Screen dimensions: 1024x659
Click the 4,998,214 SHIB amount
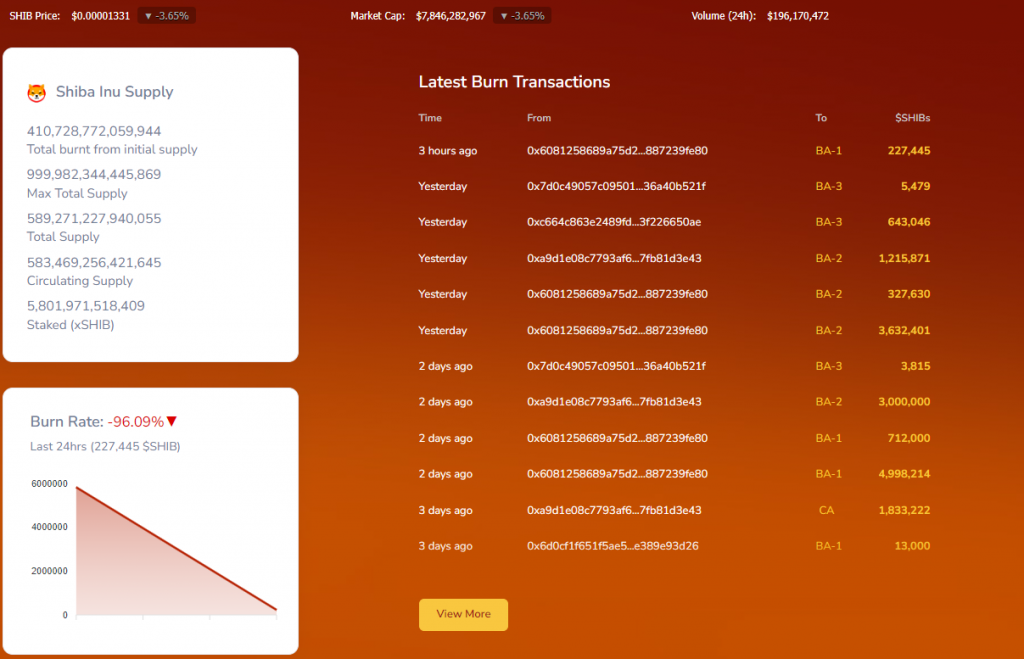pyautogui.click(x=904, y=474)
